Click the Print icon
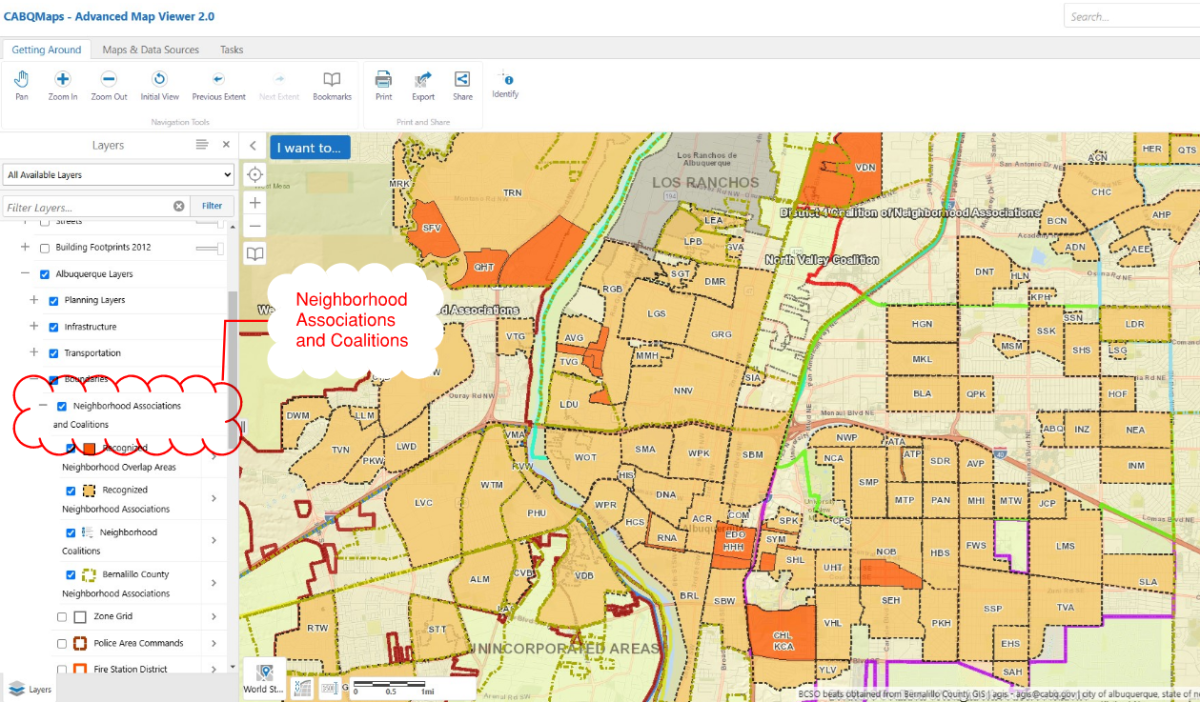This screenshot has height=702, width=1200. 383,85
